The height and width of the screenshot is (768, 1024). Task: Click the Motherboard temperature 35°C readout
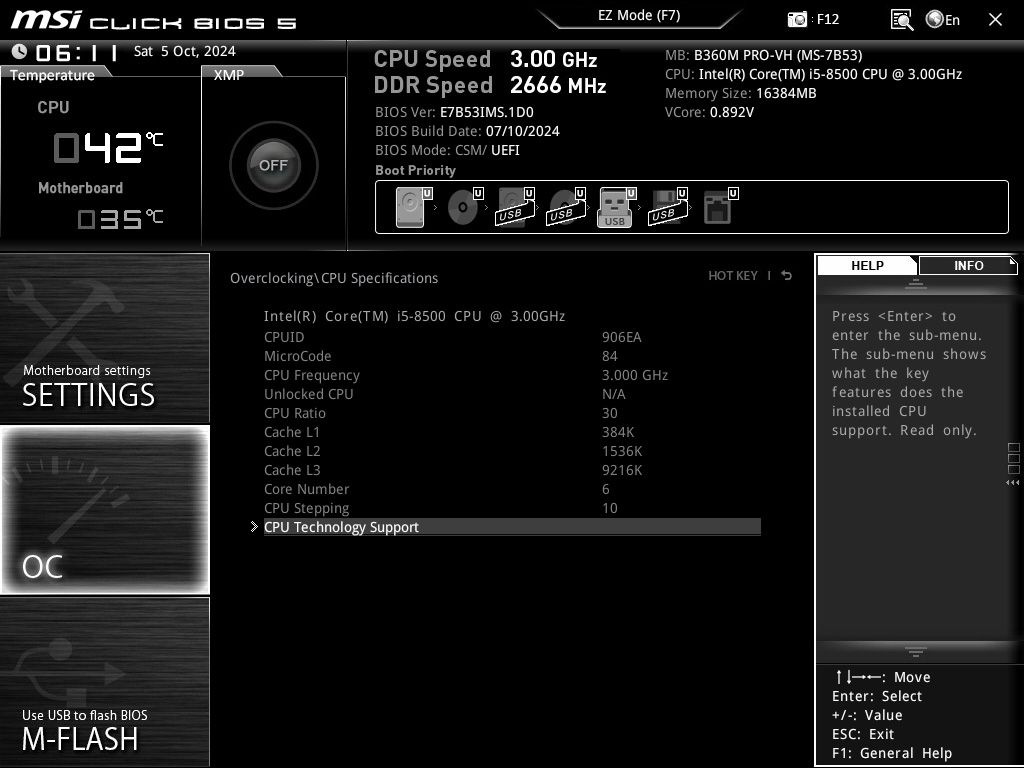(120, 219)
